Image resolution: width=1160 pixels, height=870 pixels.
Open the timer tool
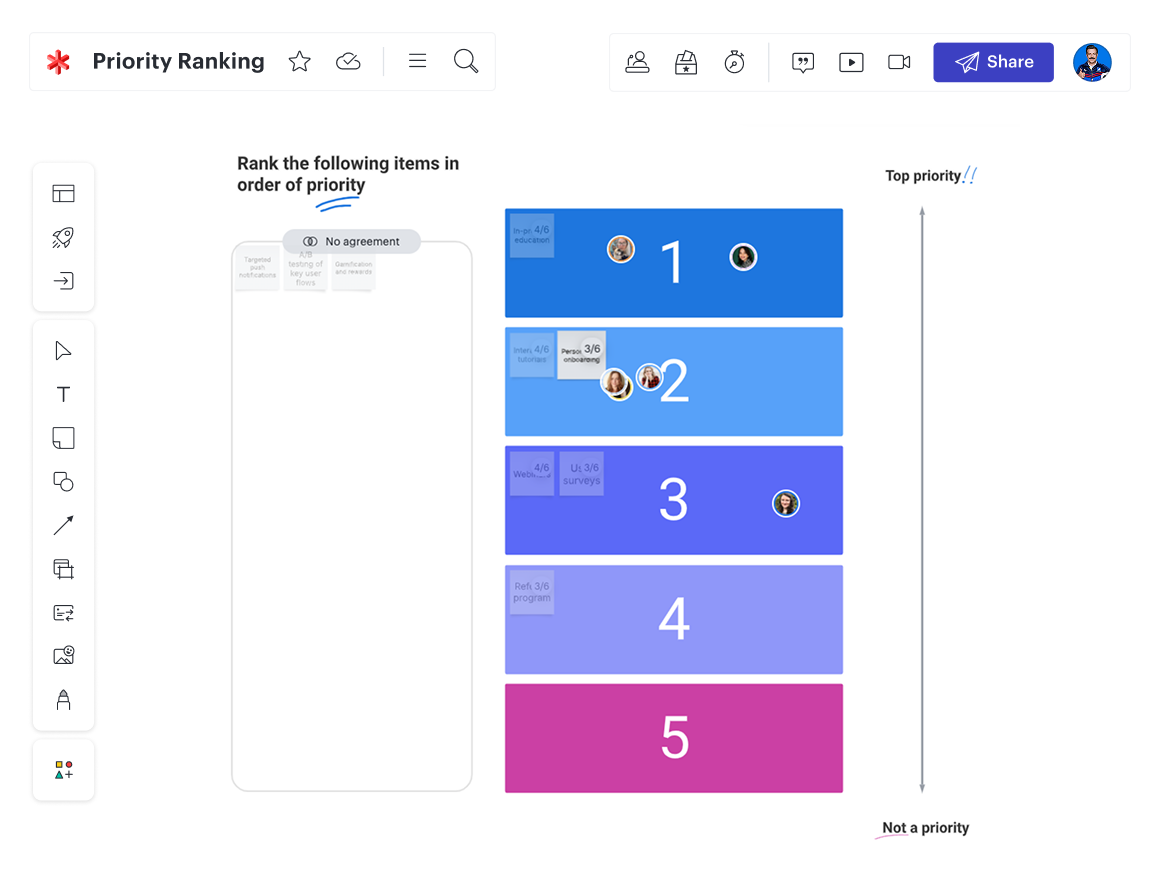pyautogui.click(x=734, y=62)
